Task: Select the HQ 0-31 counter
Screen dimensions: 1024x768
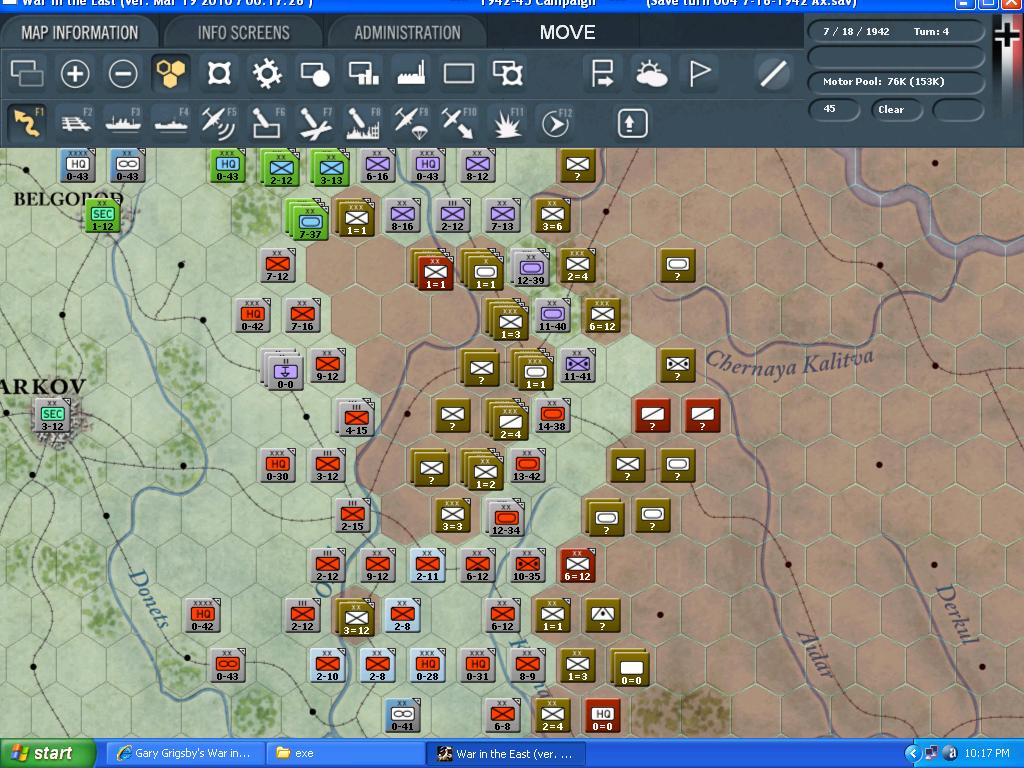Action: click(477, 665)
